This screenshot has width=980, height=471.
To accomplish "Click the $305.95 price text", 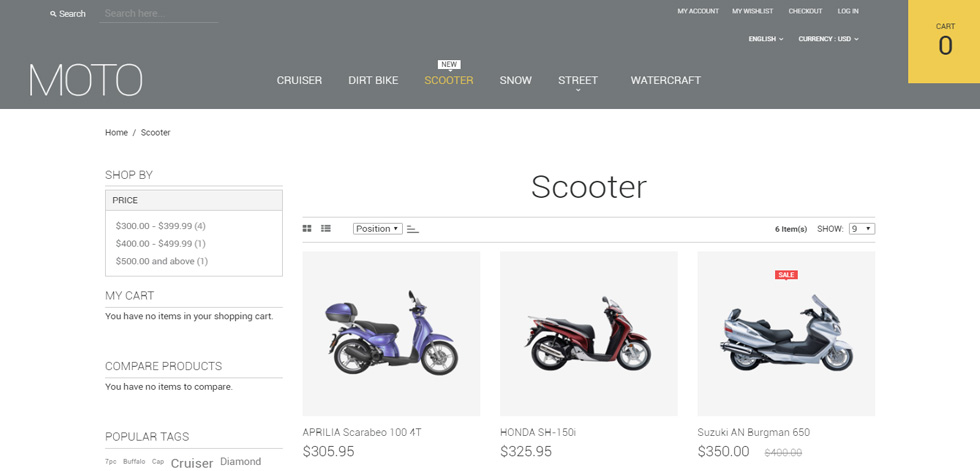I will tap(328, 451).
